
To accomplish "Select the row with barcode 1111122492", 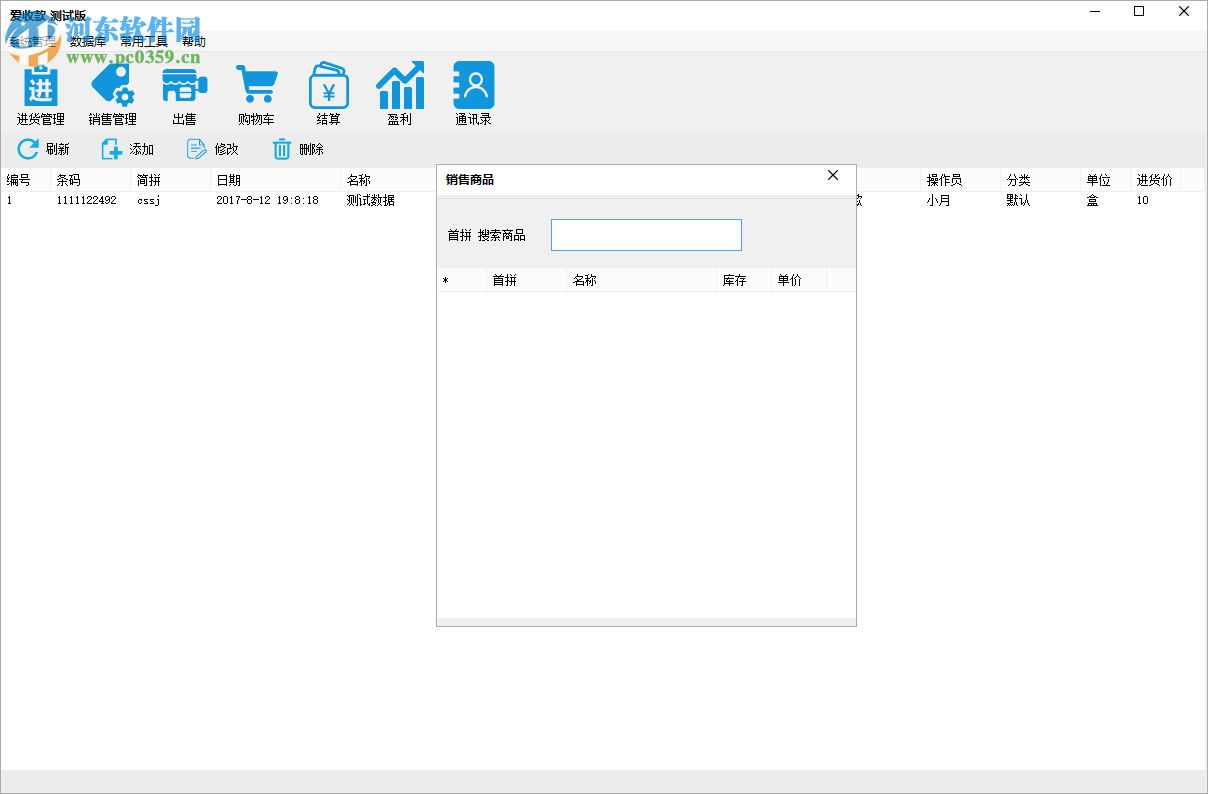I will 88,200.
